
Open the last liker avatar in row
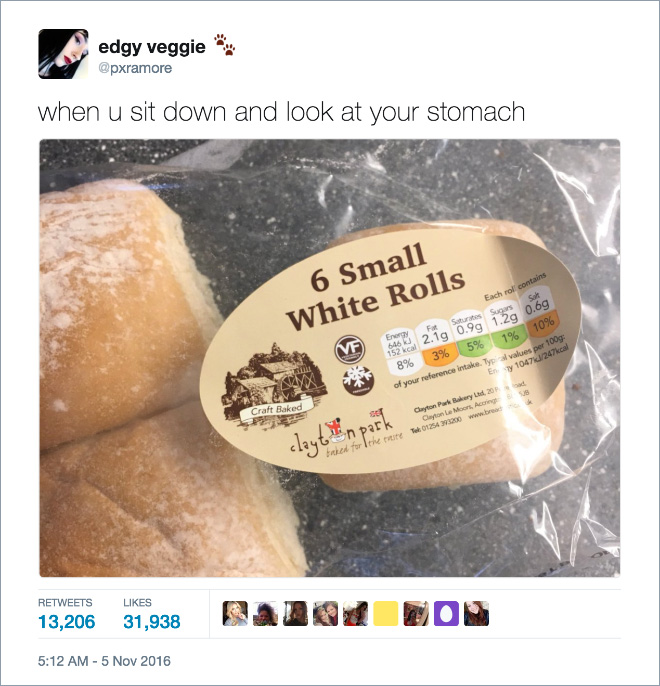(476, 613)
